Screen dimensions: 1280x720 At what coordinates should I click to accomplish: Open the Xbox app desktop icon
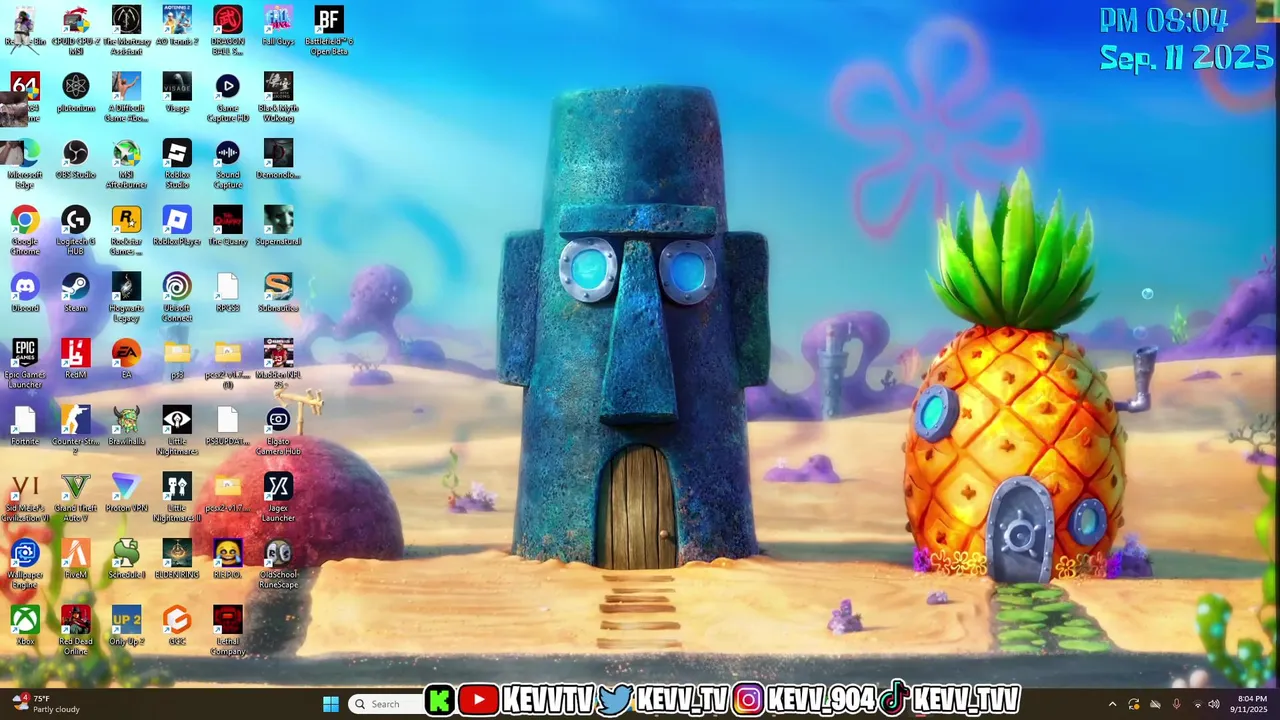coord(25,626)
